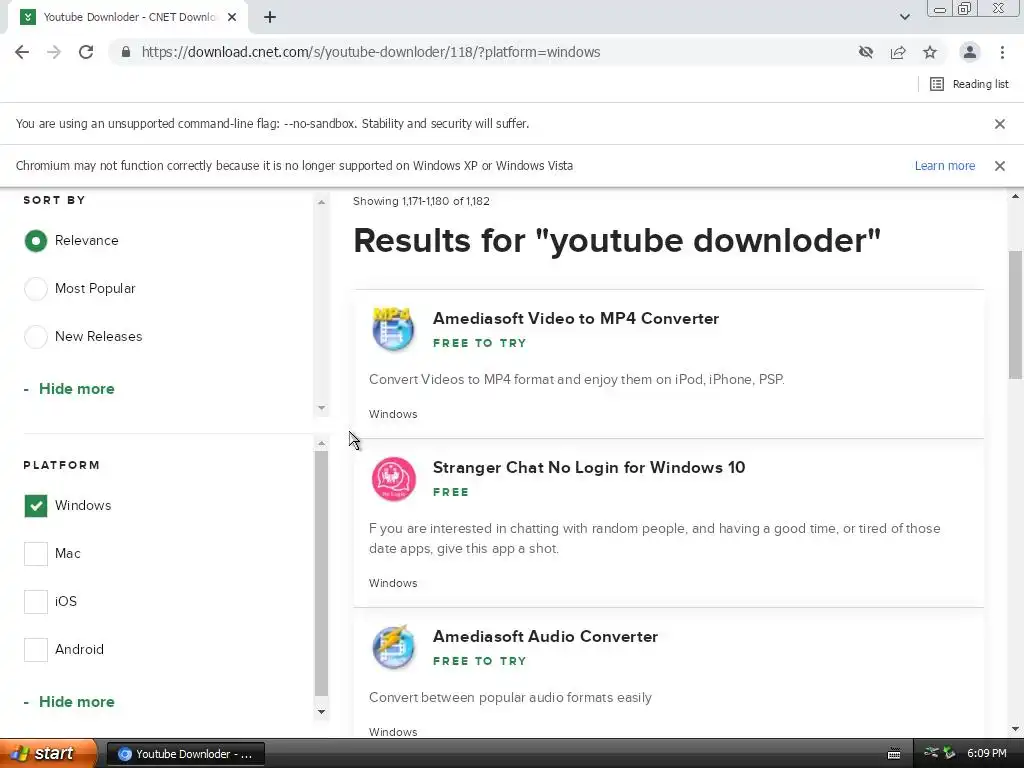
Task: Select New Releases sorting
Action: click(36, 337)
